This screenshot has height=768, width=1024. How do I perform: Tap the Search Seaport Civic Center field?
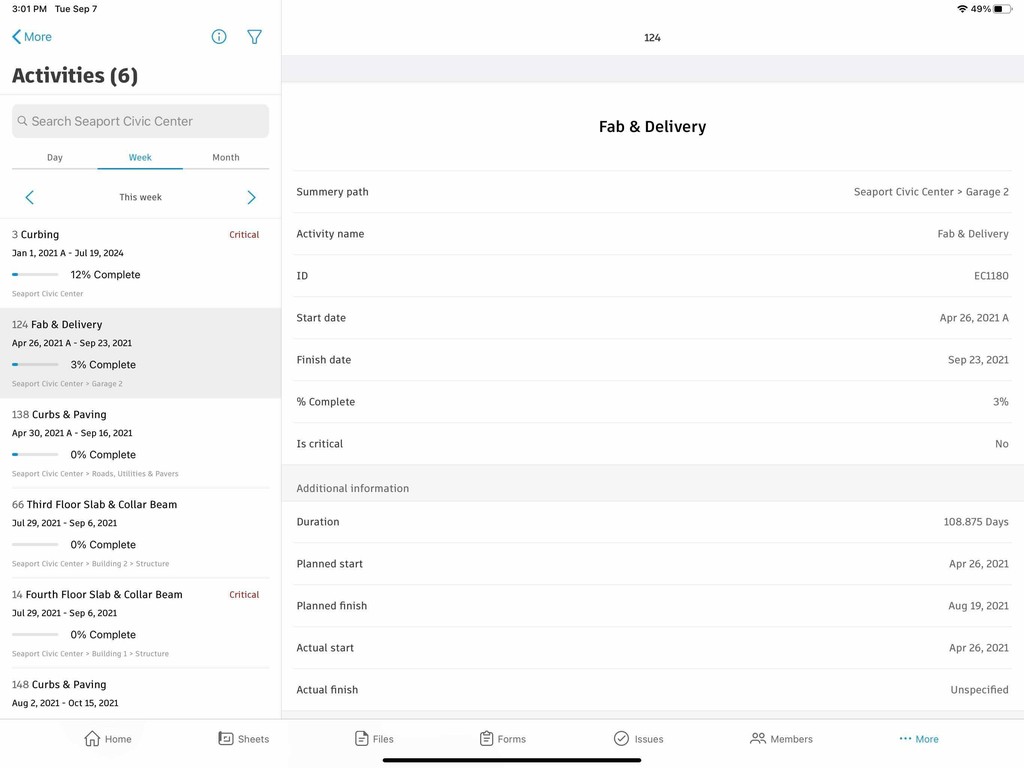point(140,120)
